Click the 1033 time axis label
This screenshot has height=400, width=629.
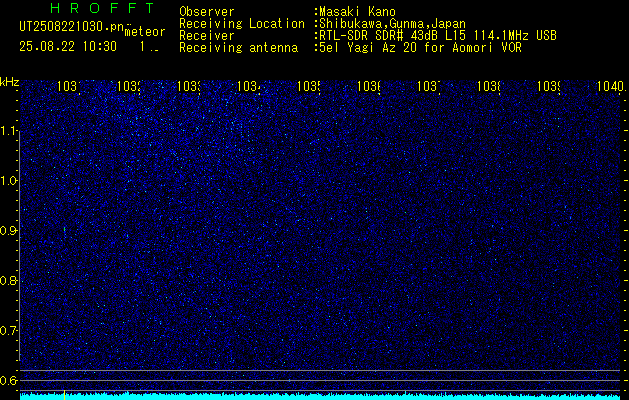(189, 86)
